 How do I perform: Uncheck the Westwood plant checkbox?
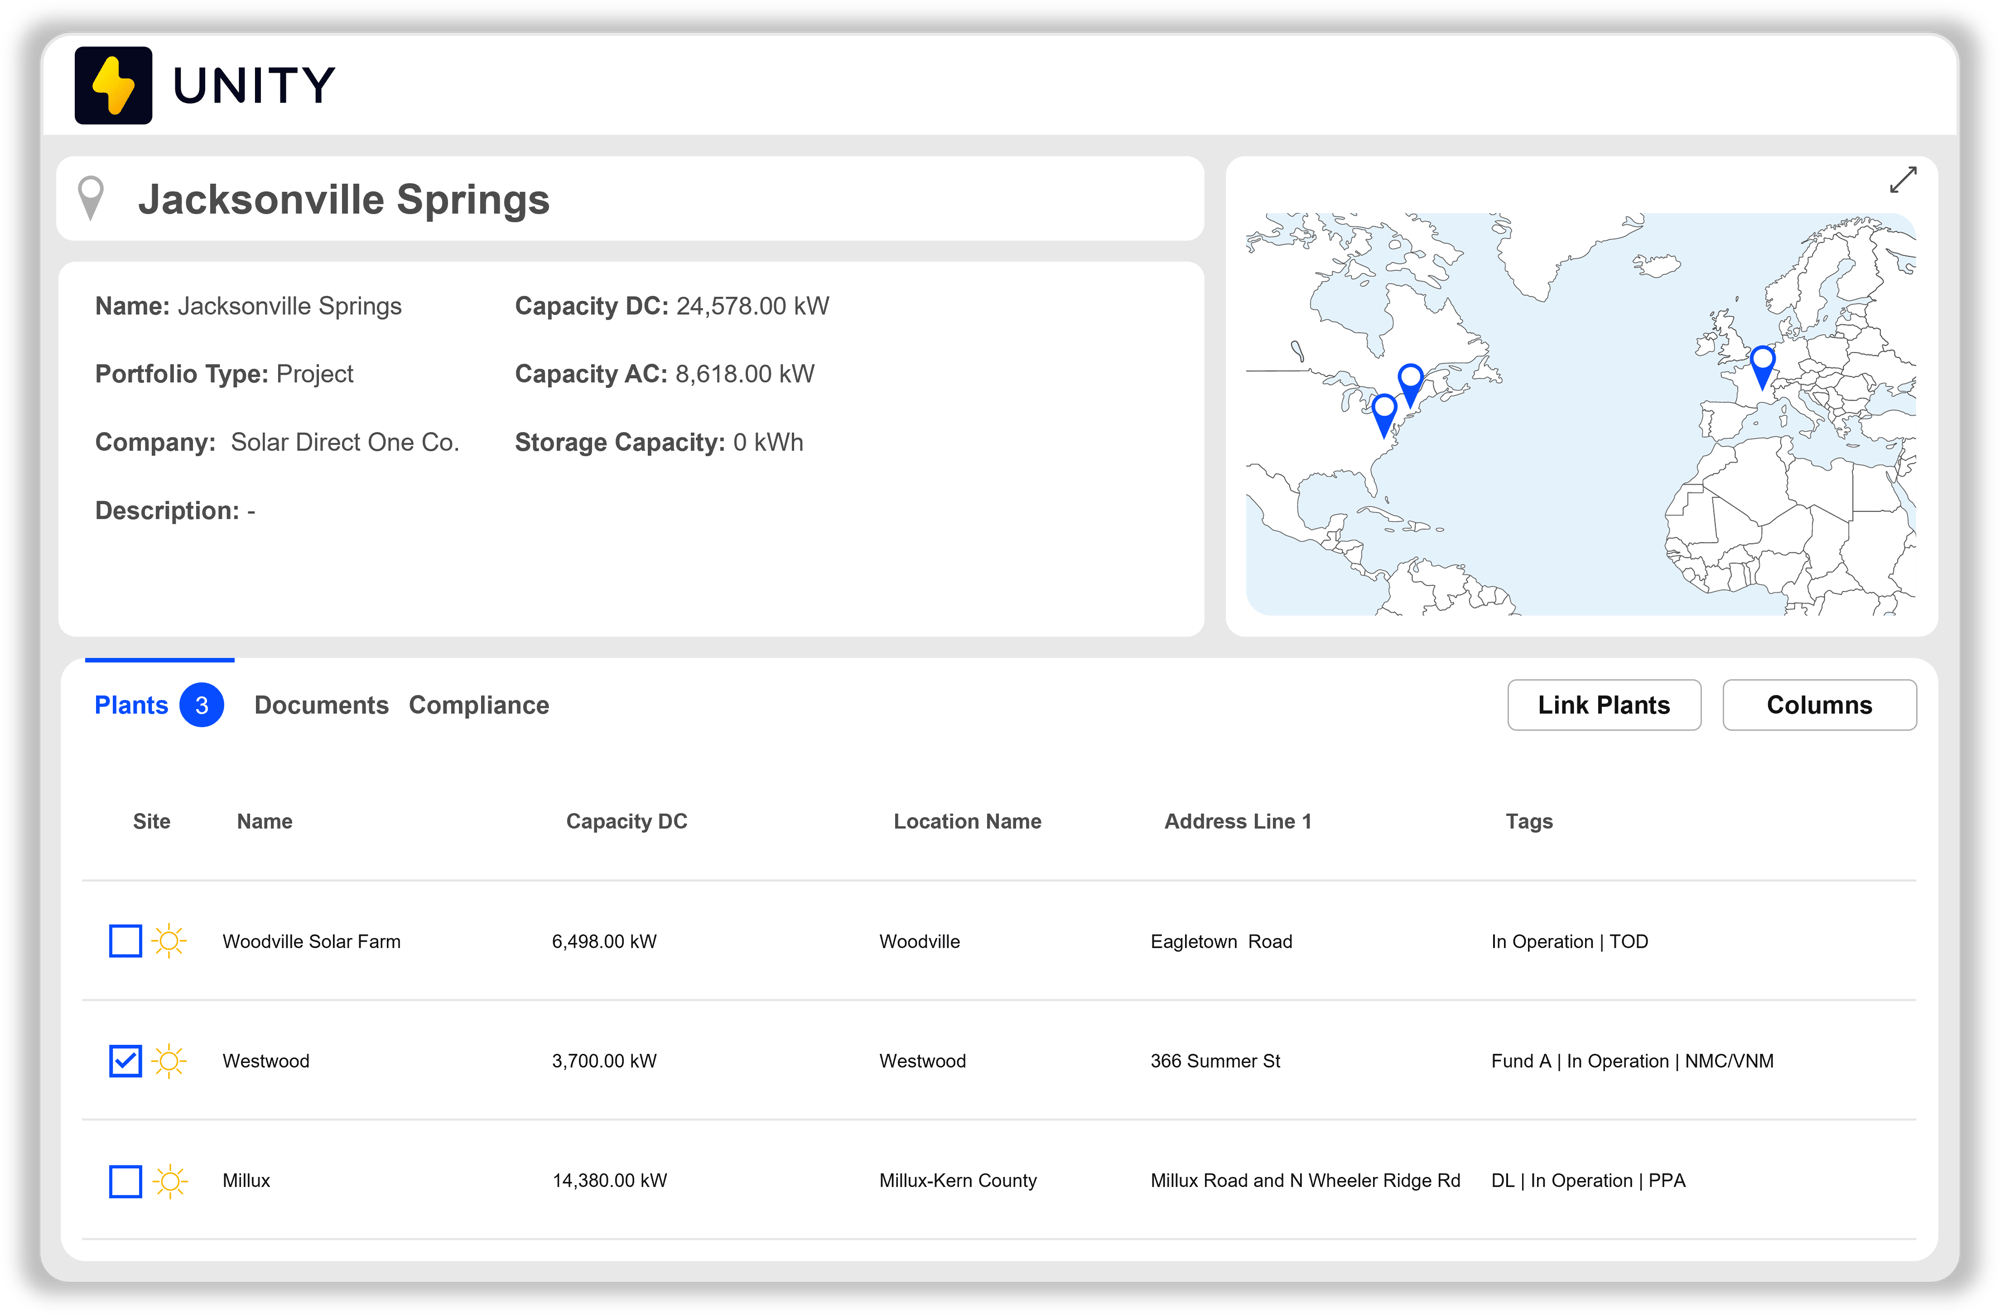[125, 1061]
